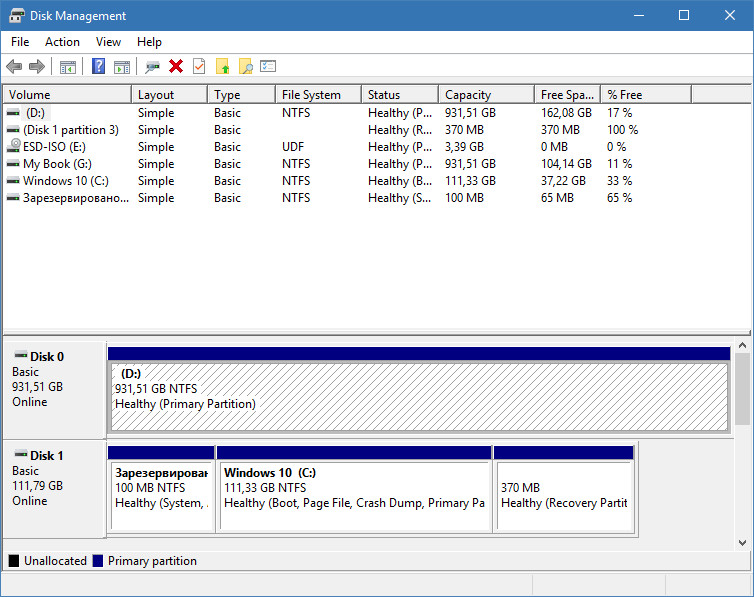Image resolution: width=754 pixels, height=597 pixels.
Task: Click the down arrow of the disk pane scrollbar
Action: pos(743,542)
